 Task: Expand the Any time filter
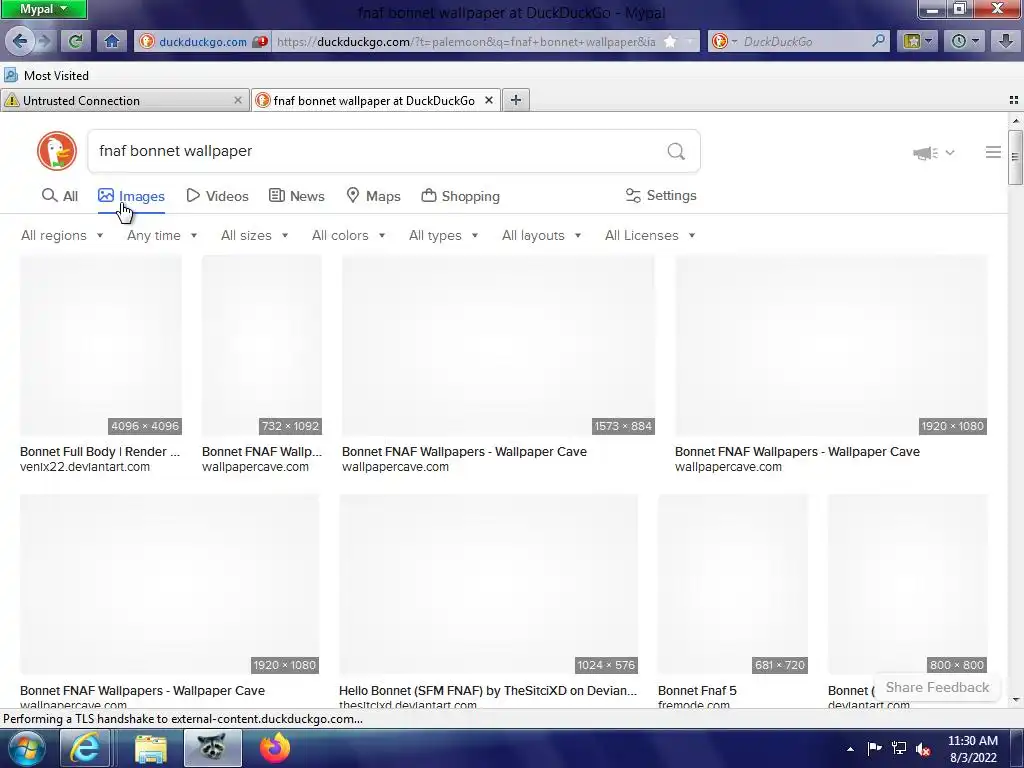[162, 235]
